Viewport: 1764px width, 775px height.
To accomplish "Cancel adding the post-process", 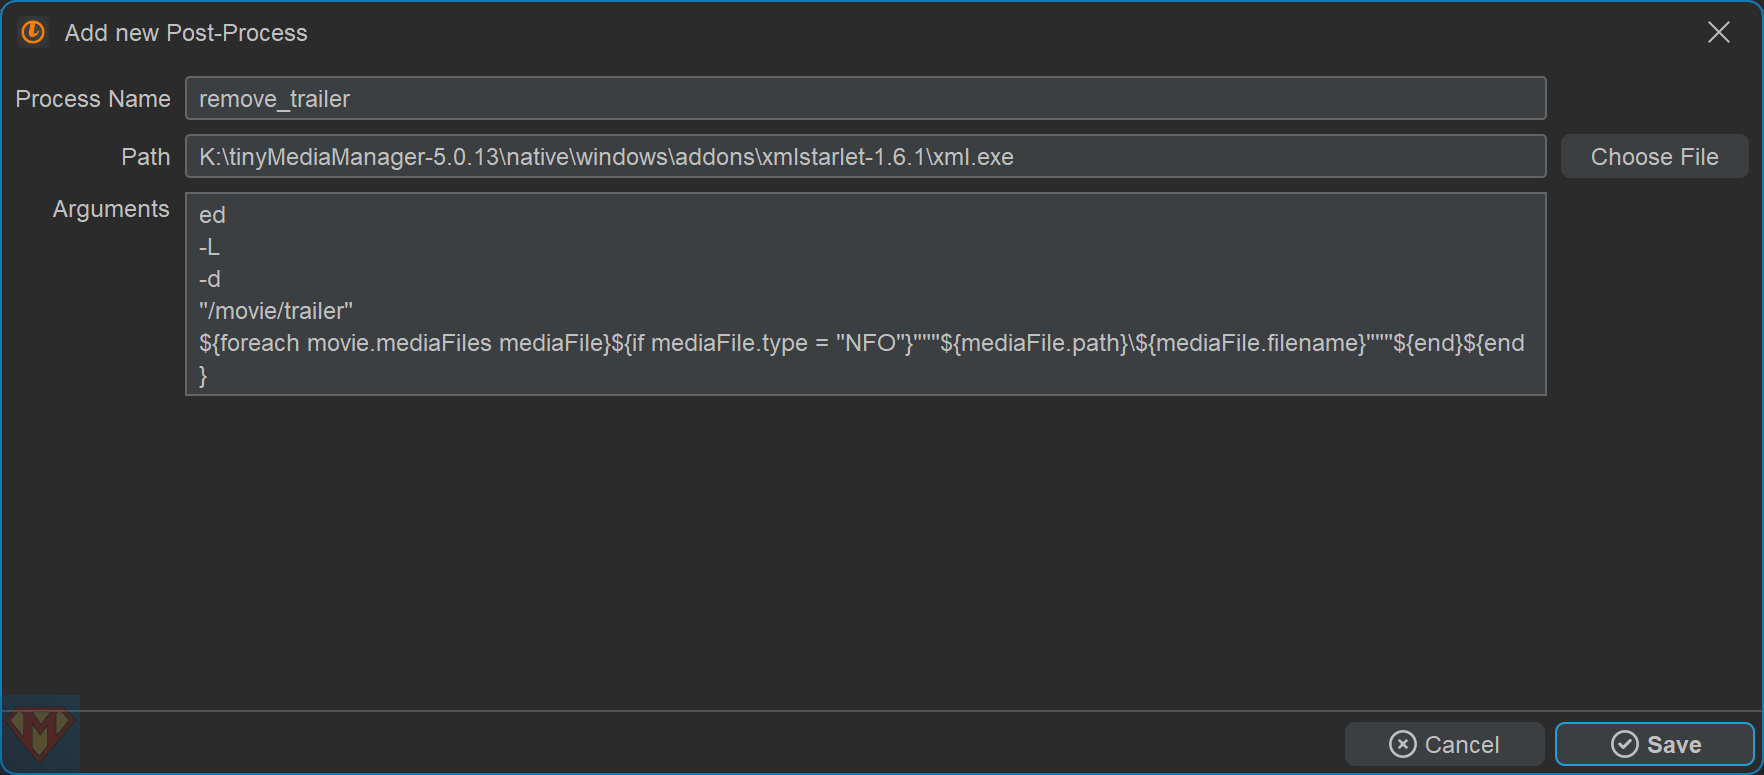I will 1445,744.
